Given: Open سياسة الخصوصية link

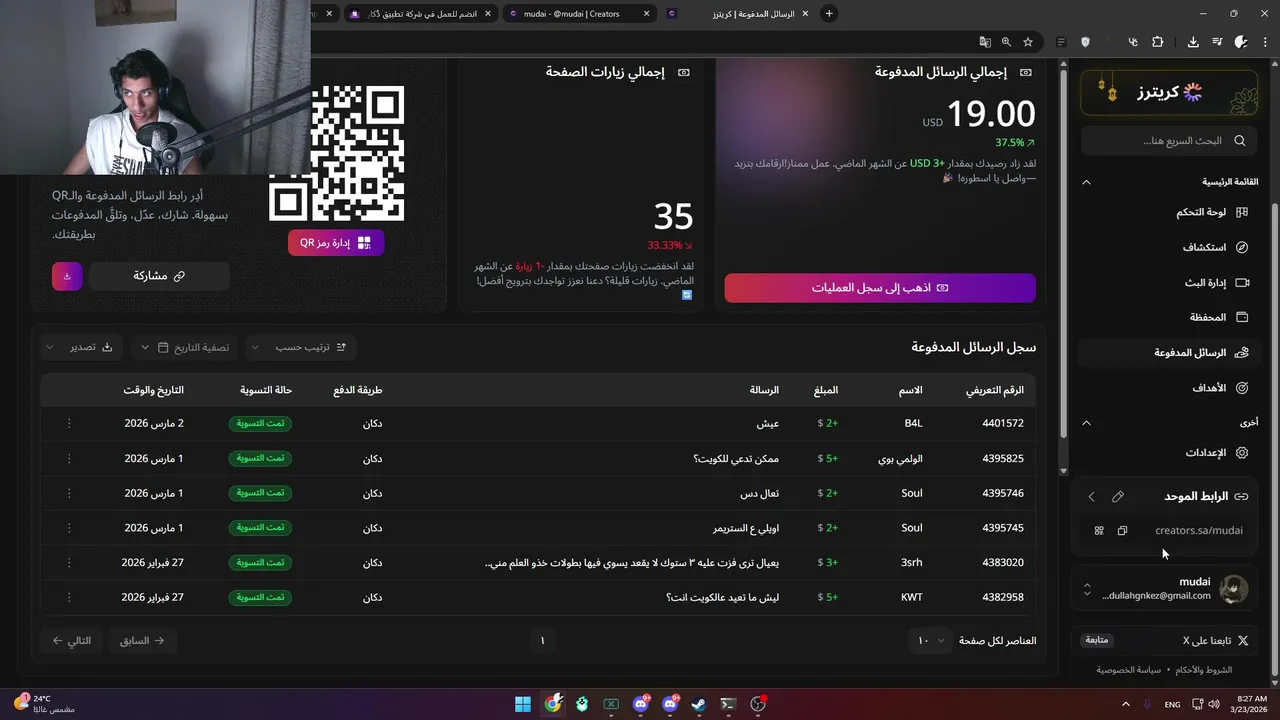Looking at the screenshot, I should tap(1129, 670).
